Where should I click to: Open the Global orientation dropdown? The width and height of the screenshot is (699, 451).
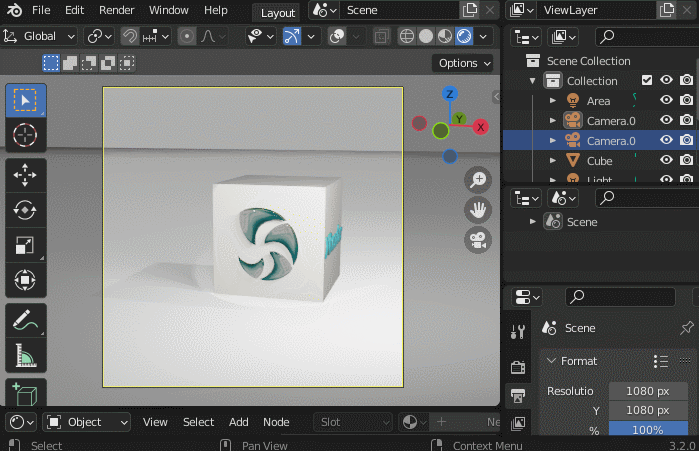(40, 36)
